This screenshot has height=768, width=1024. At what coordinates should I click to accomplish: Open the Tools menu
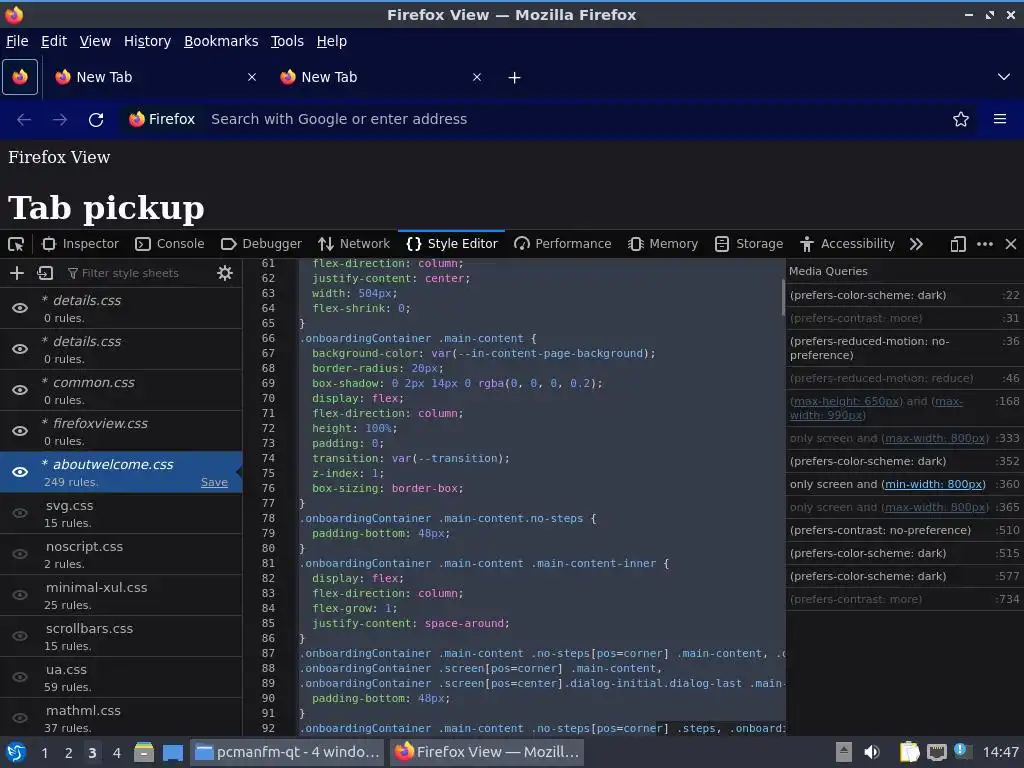pyautogui.click(x=287, y=41)
